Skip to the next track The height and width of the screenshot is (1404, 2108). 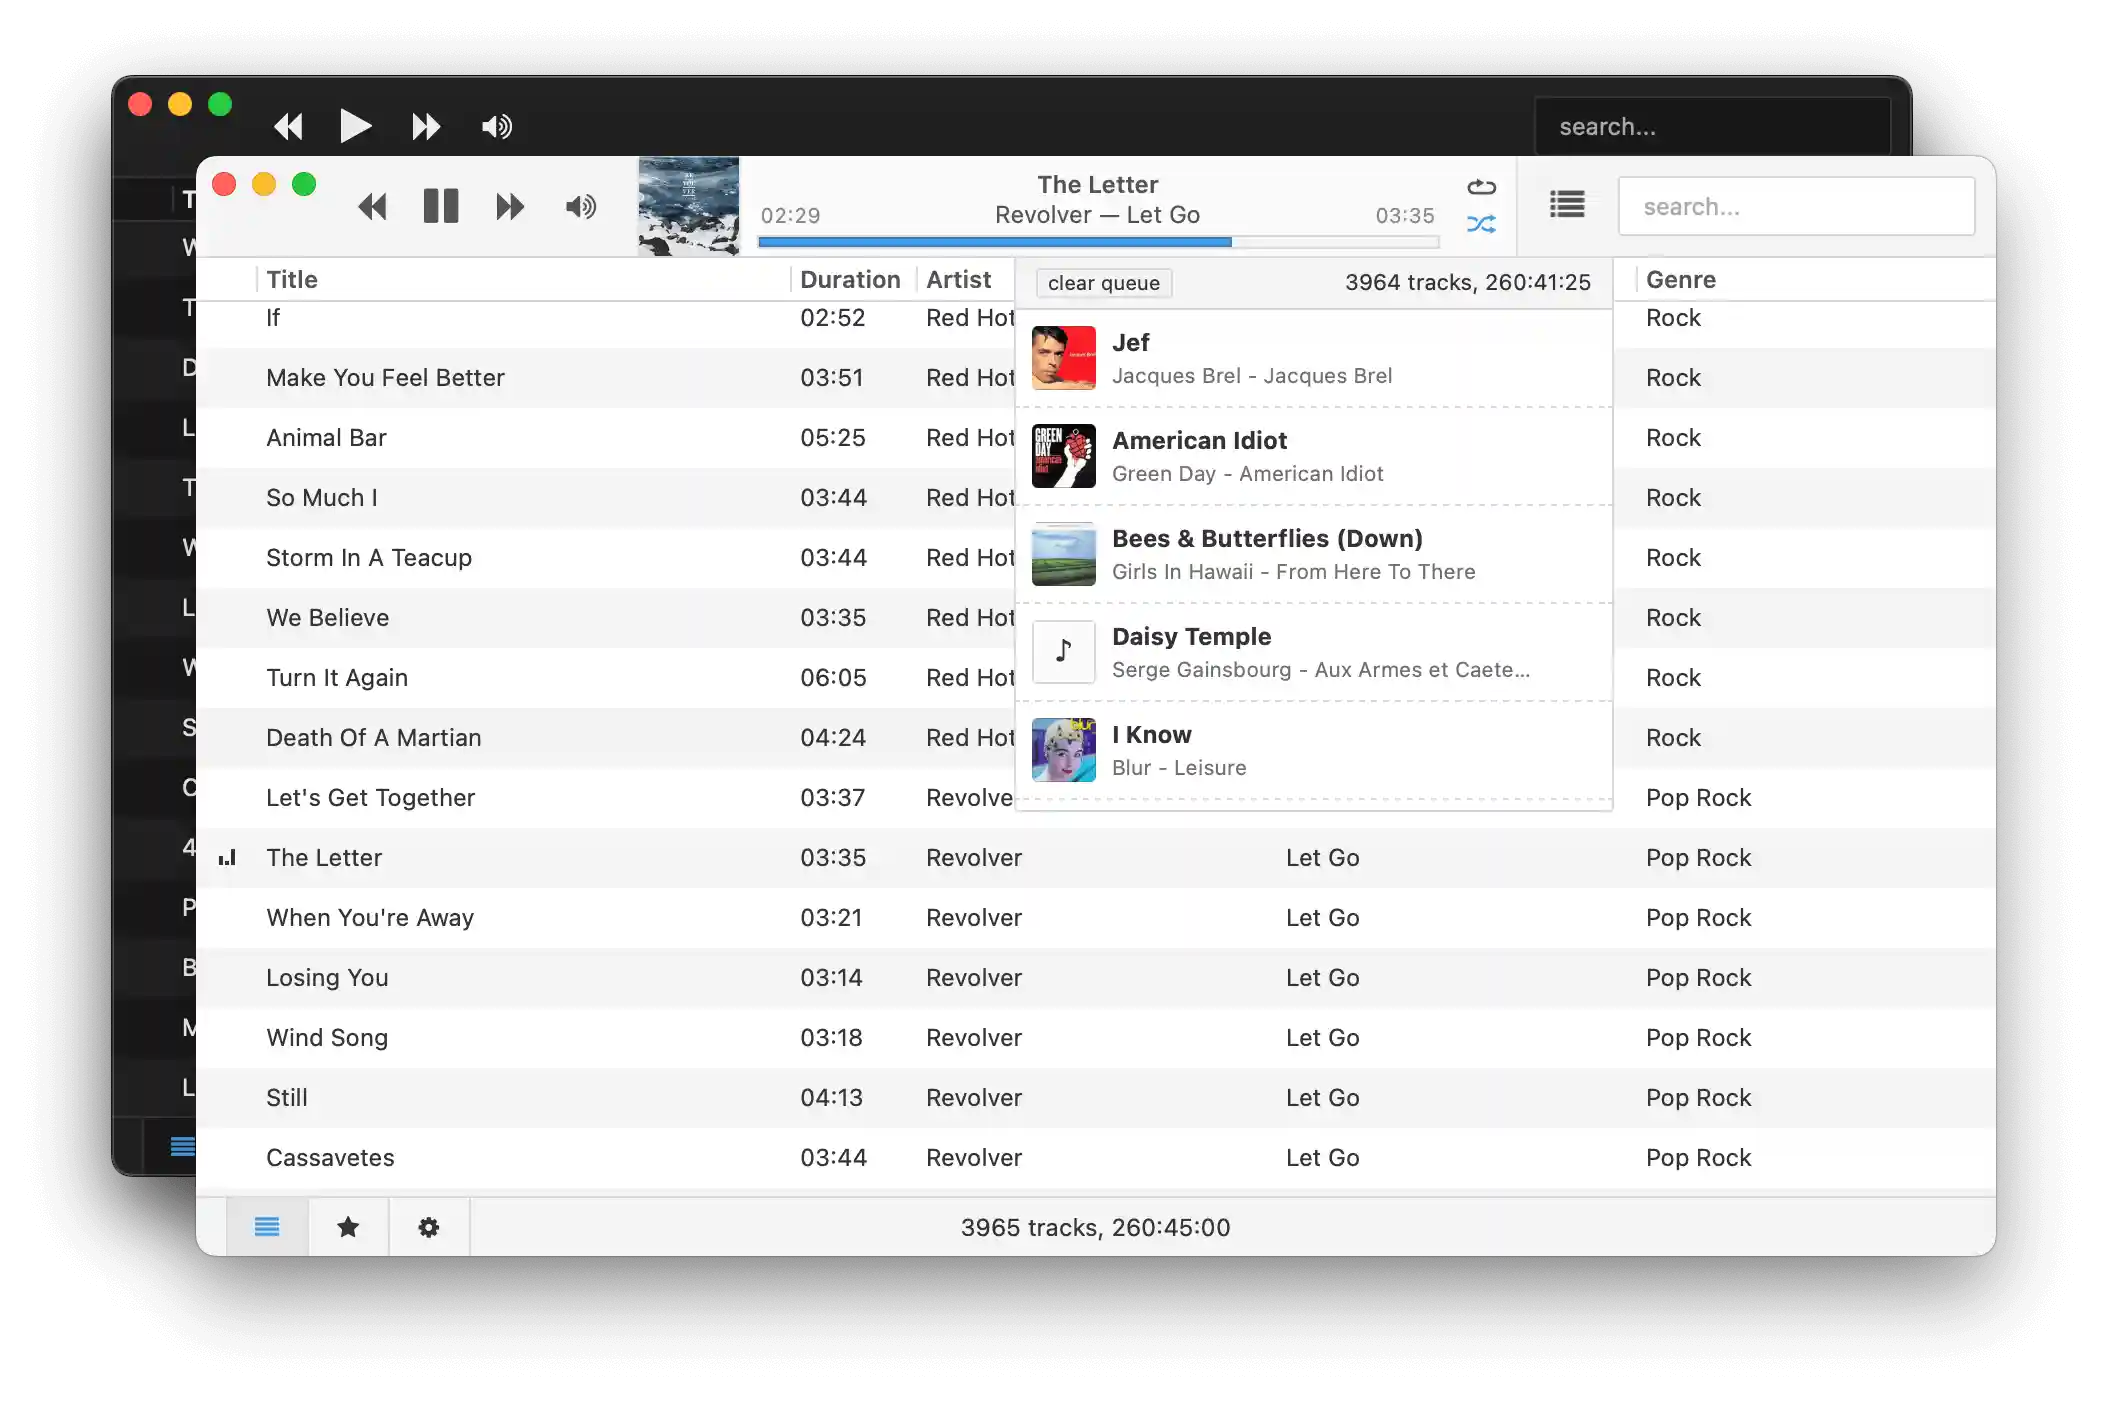[x=510, y=206]
